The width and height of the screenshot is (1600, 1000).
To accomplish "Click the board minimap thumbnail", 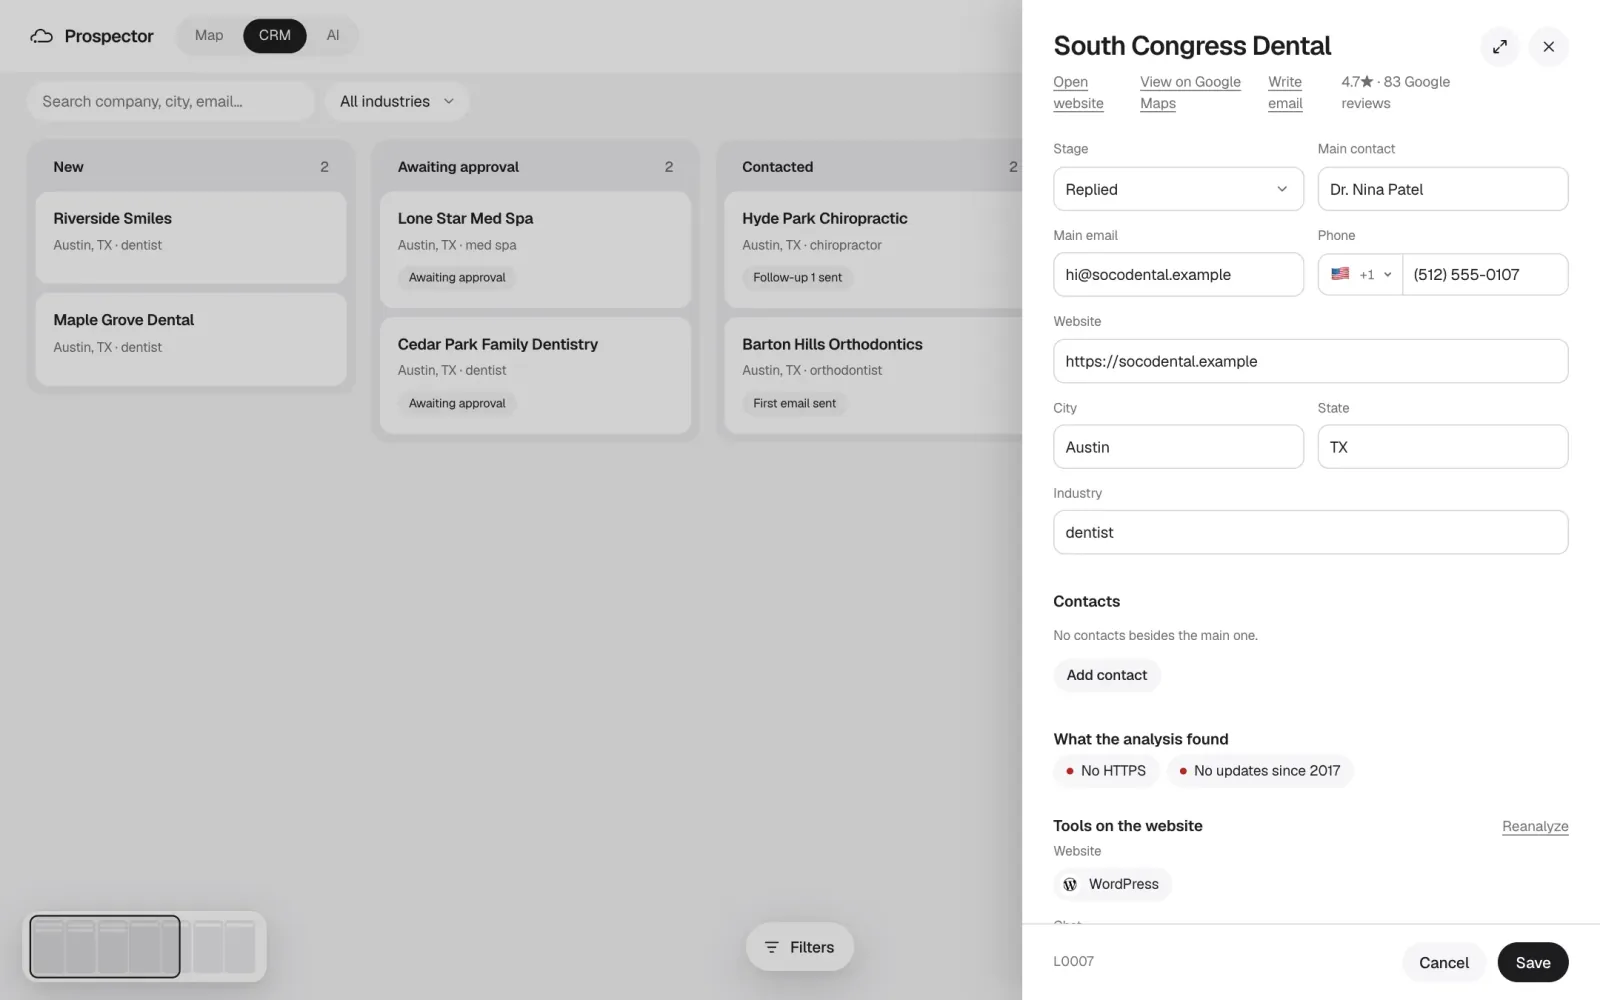I will coord(144,946).
